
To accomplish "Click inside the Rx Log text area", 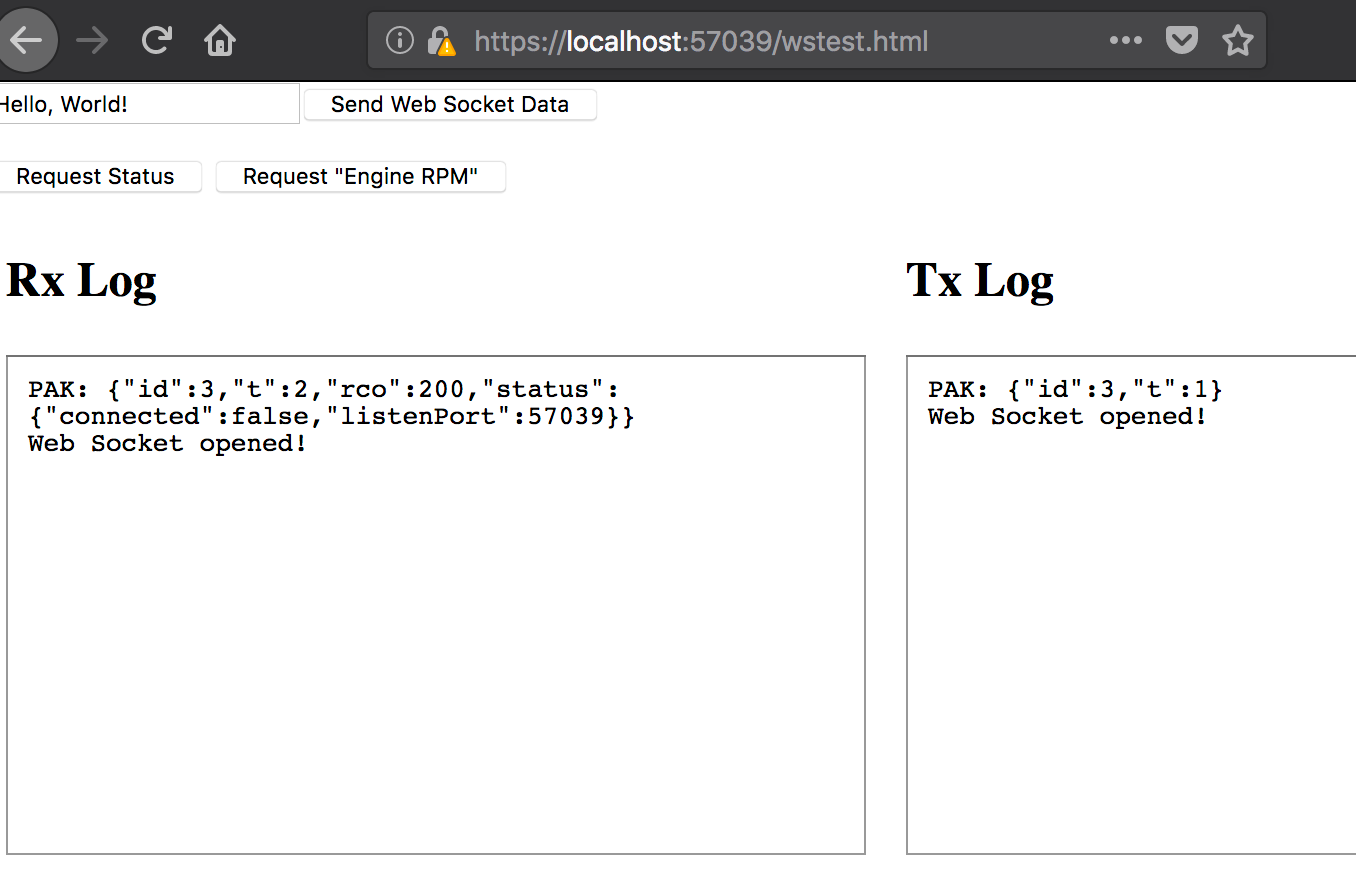I will (436, 604).
